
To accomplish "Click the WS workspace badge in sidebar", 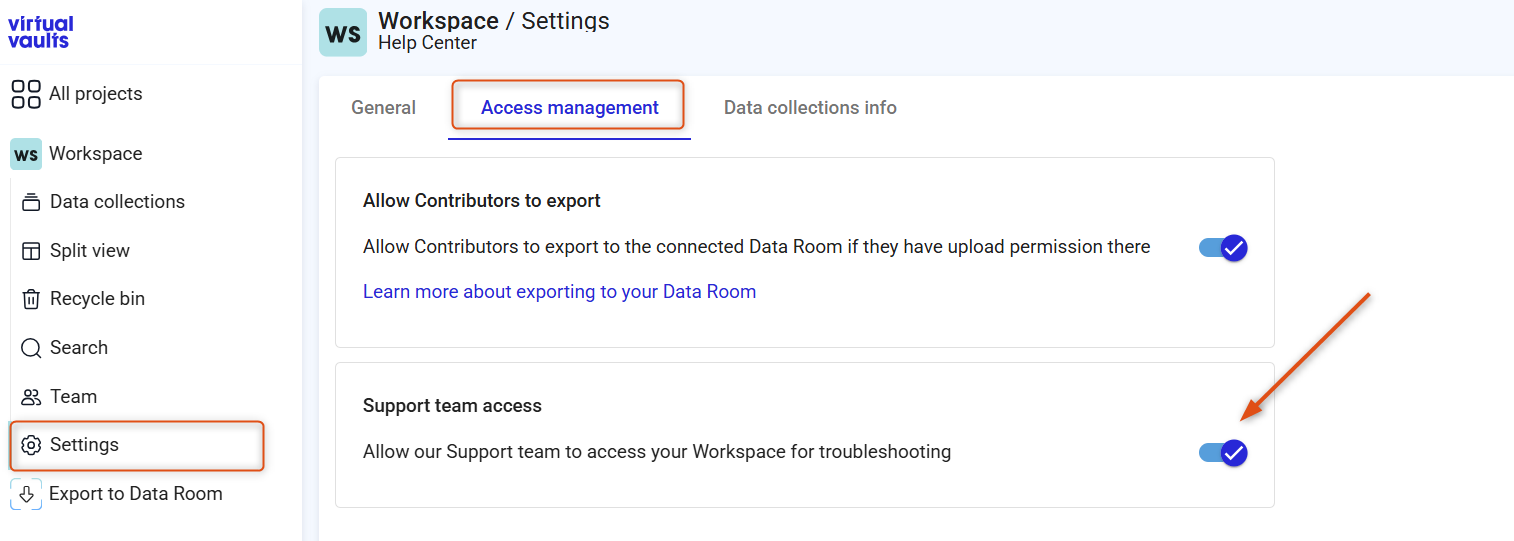I will pos(26,154).
